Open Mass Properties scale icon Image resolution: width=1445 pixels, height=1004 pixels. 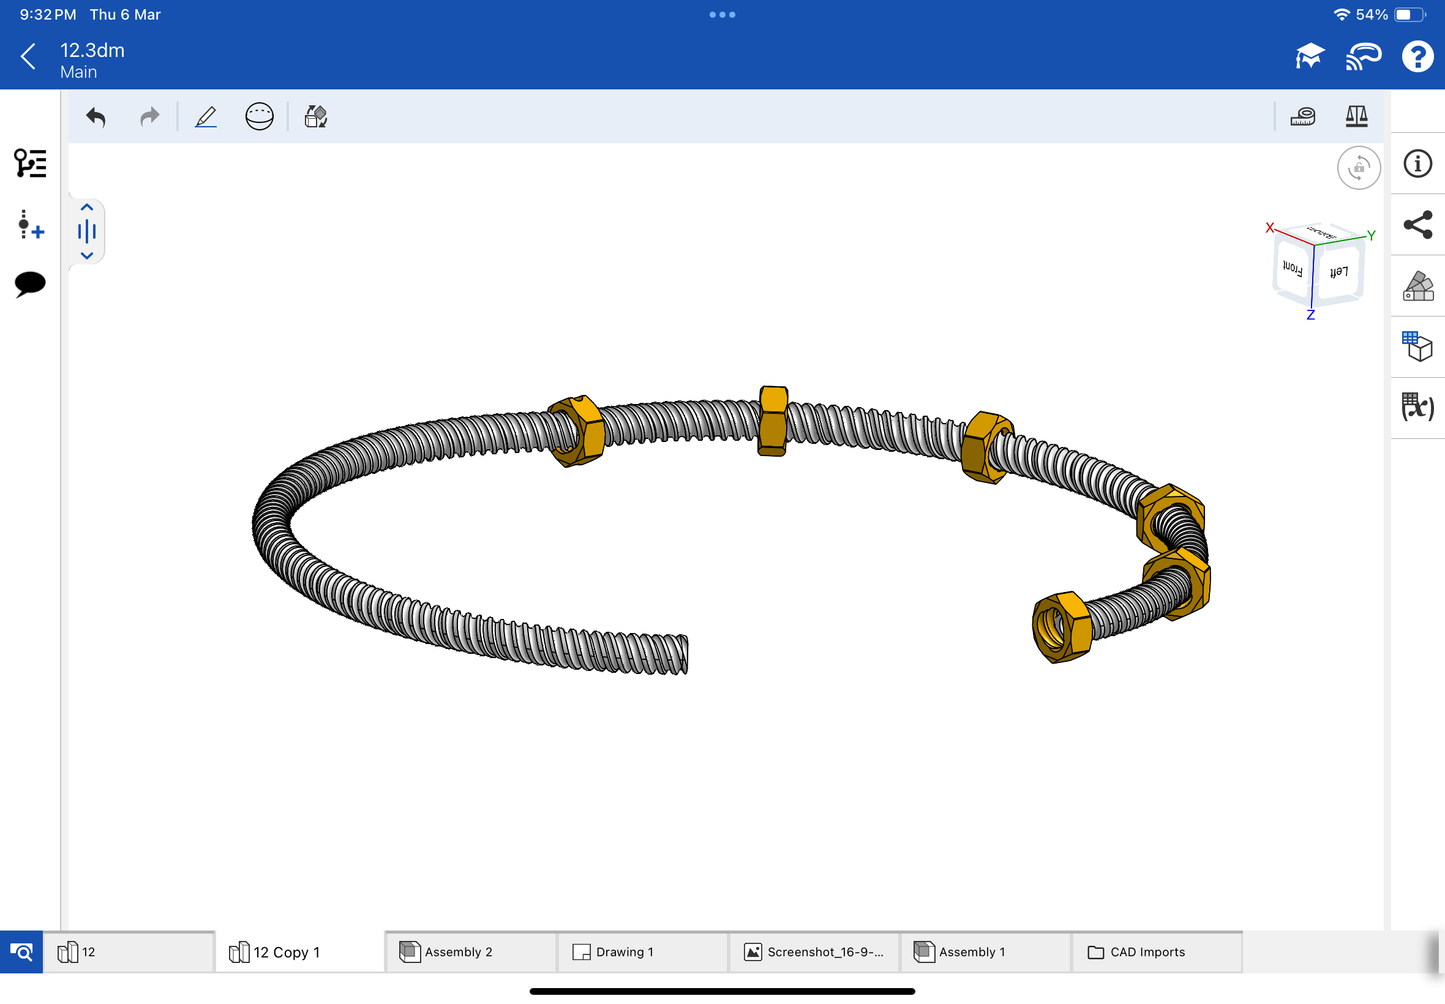coord(1356,117)
